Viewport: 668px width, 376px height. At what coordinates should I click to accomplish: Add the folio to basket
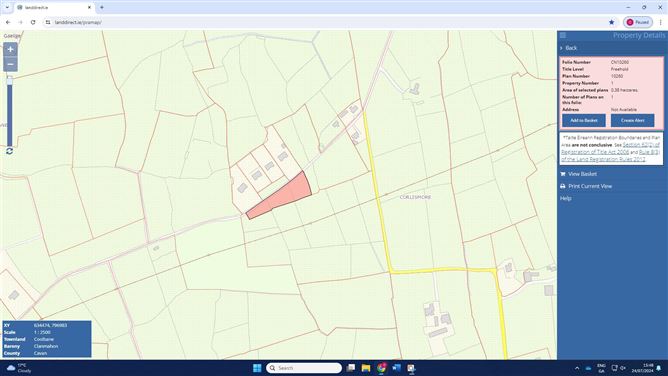tap(584, 121)
